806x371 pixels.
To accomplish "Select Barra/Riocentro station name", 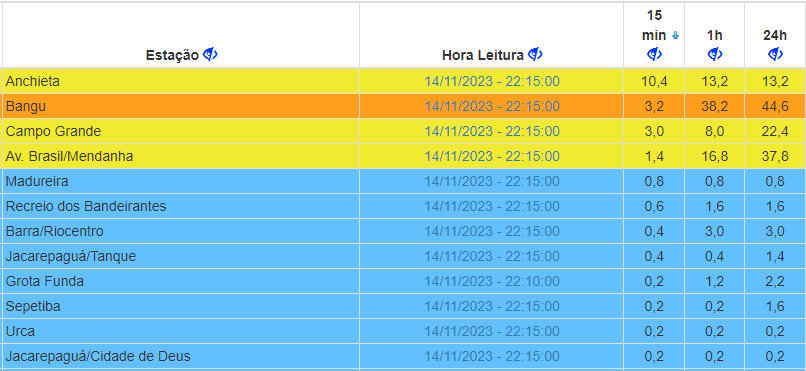I will click(x=54, y=232).
